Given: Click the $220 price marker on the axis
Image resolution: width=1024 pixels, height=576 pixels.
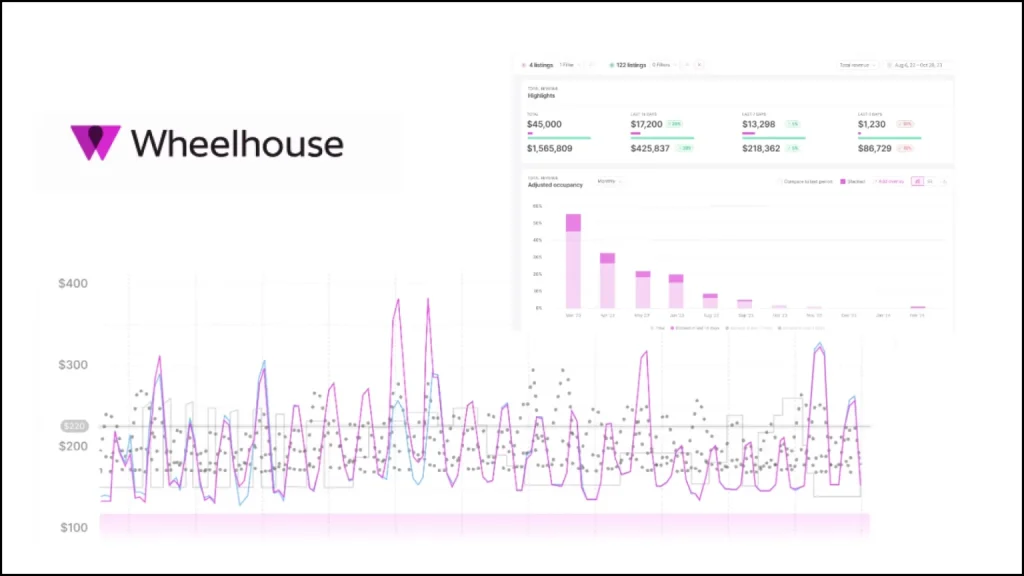Looking at the screenshot, I should [76, 426].
